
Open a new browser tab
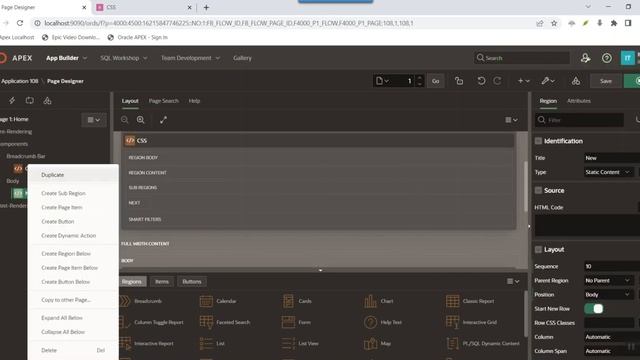coord(206,7)
